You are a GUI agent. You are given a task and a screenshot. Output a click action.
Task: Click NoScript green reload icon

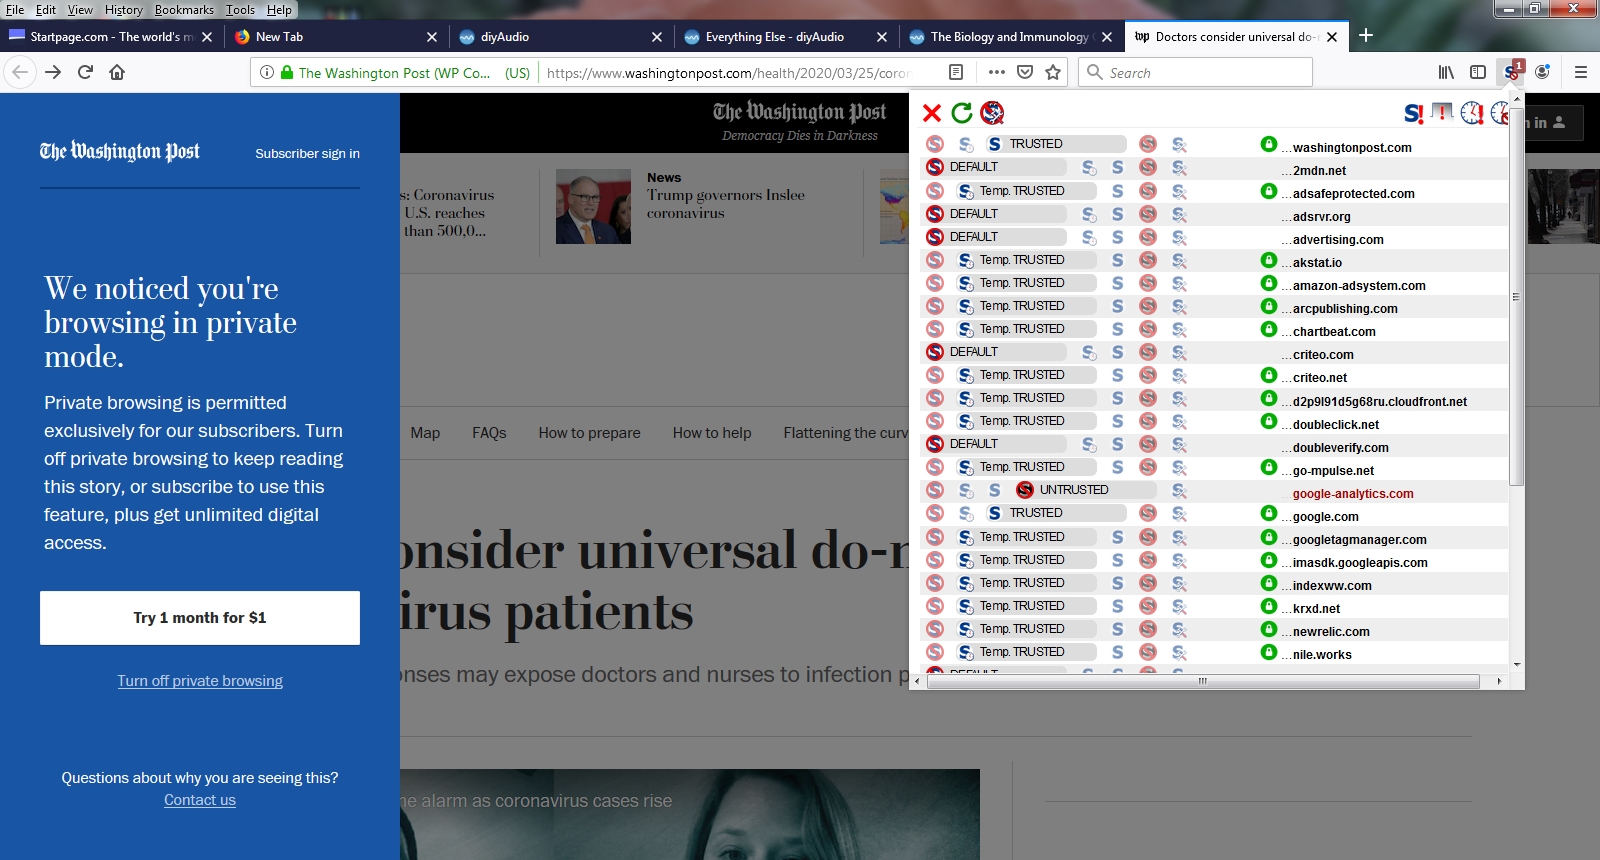tap(962, 113)
